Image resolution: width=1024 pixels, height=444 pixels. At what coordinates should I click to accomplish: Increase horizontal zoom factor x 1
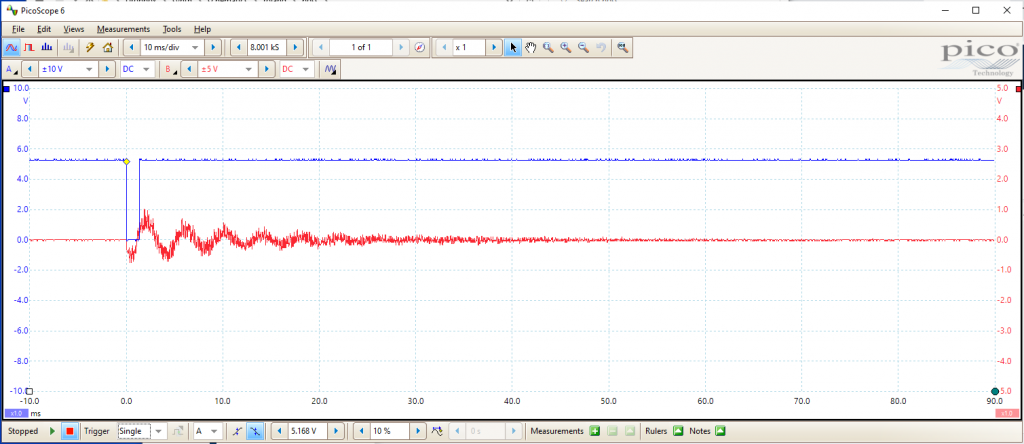[x=494, y=48]
